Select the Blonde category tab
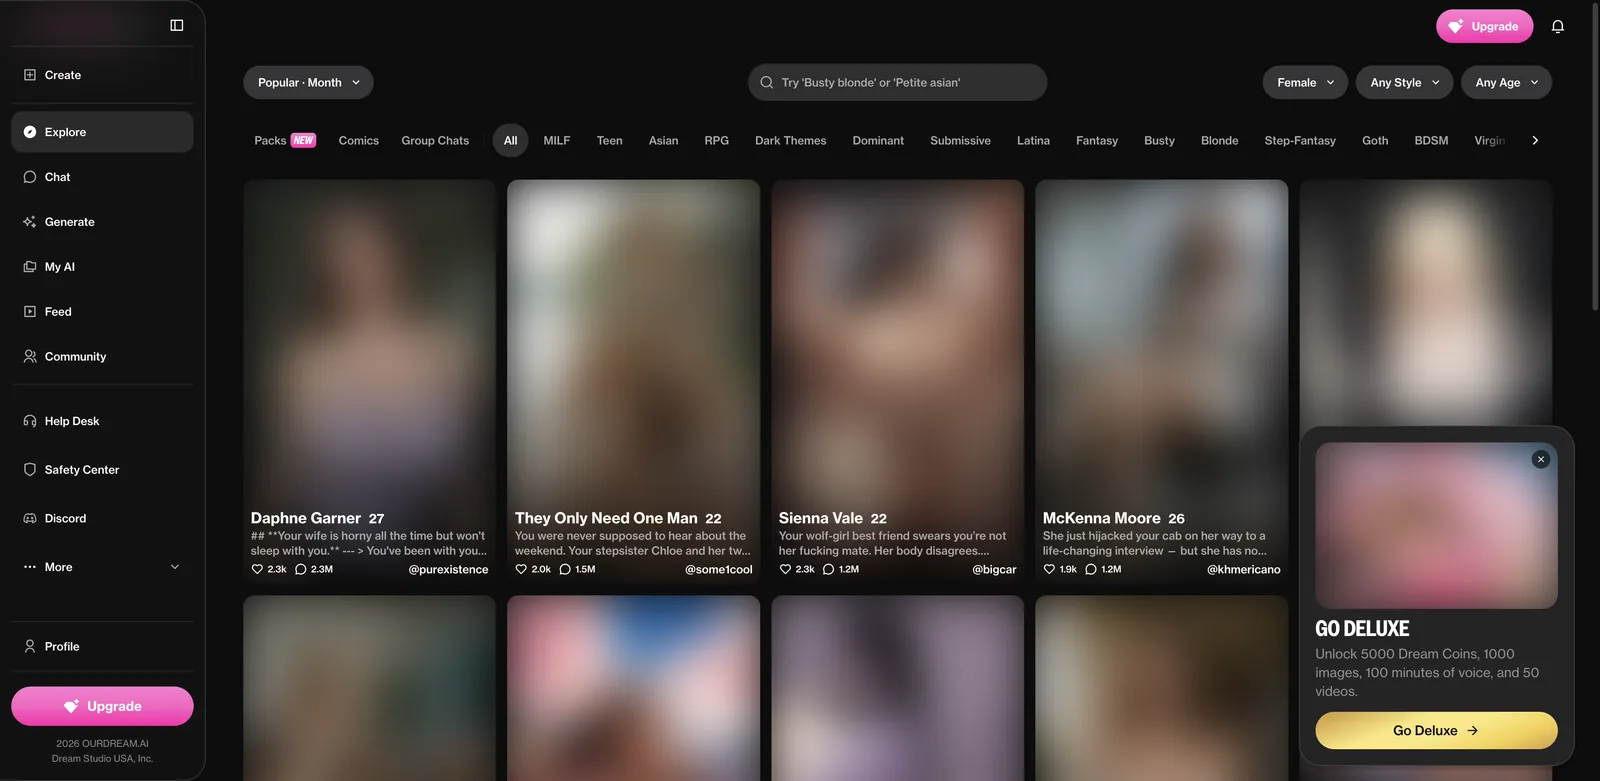This screenshot has width=1600, height=781. coord(1219,141)
